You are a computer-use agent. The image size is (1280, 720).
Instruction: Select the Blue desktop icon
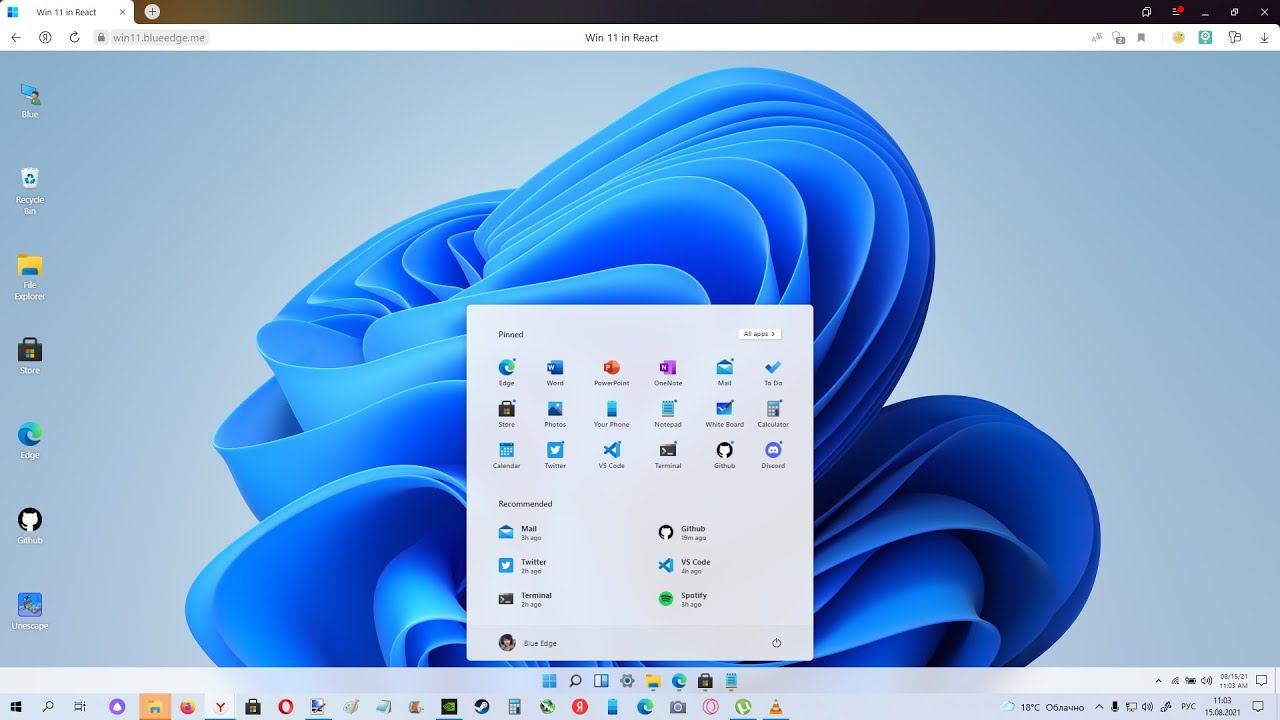pos(30,101)
